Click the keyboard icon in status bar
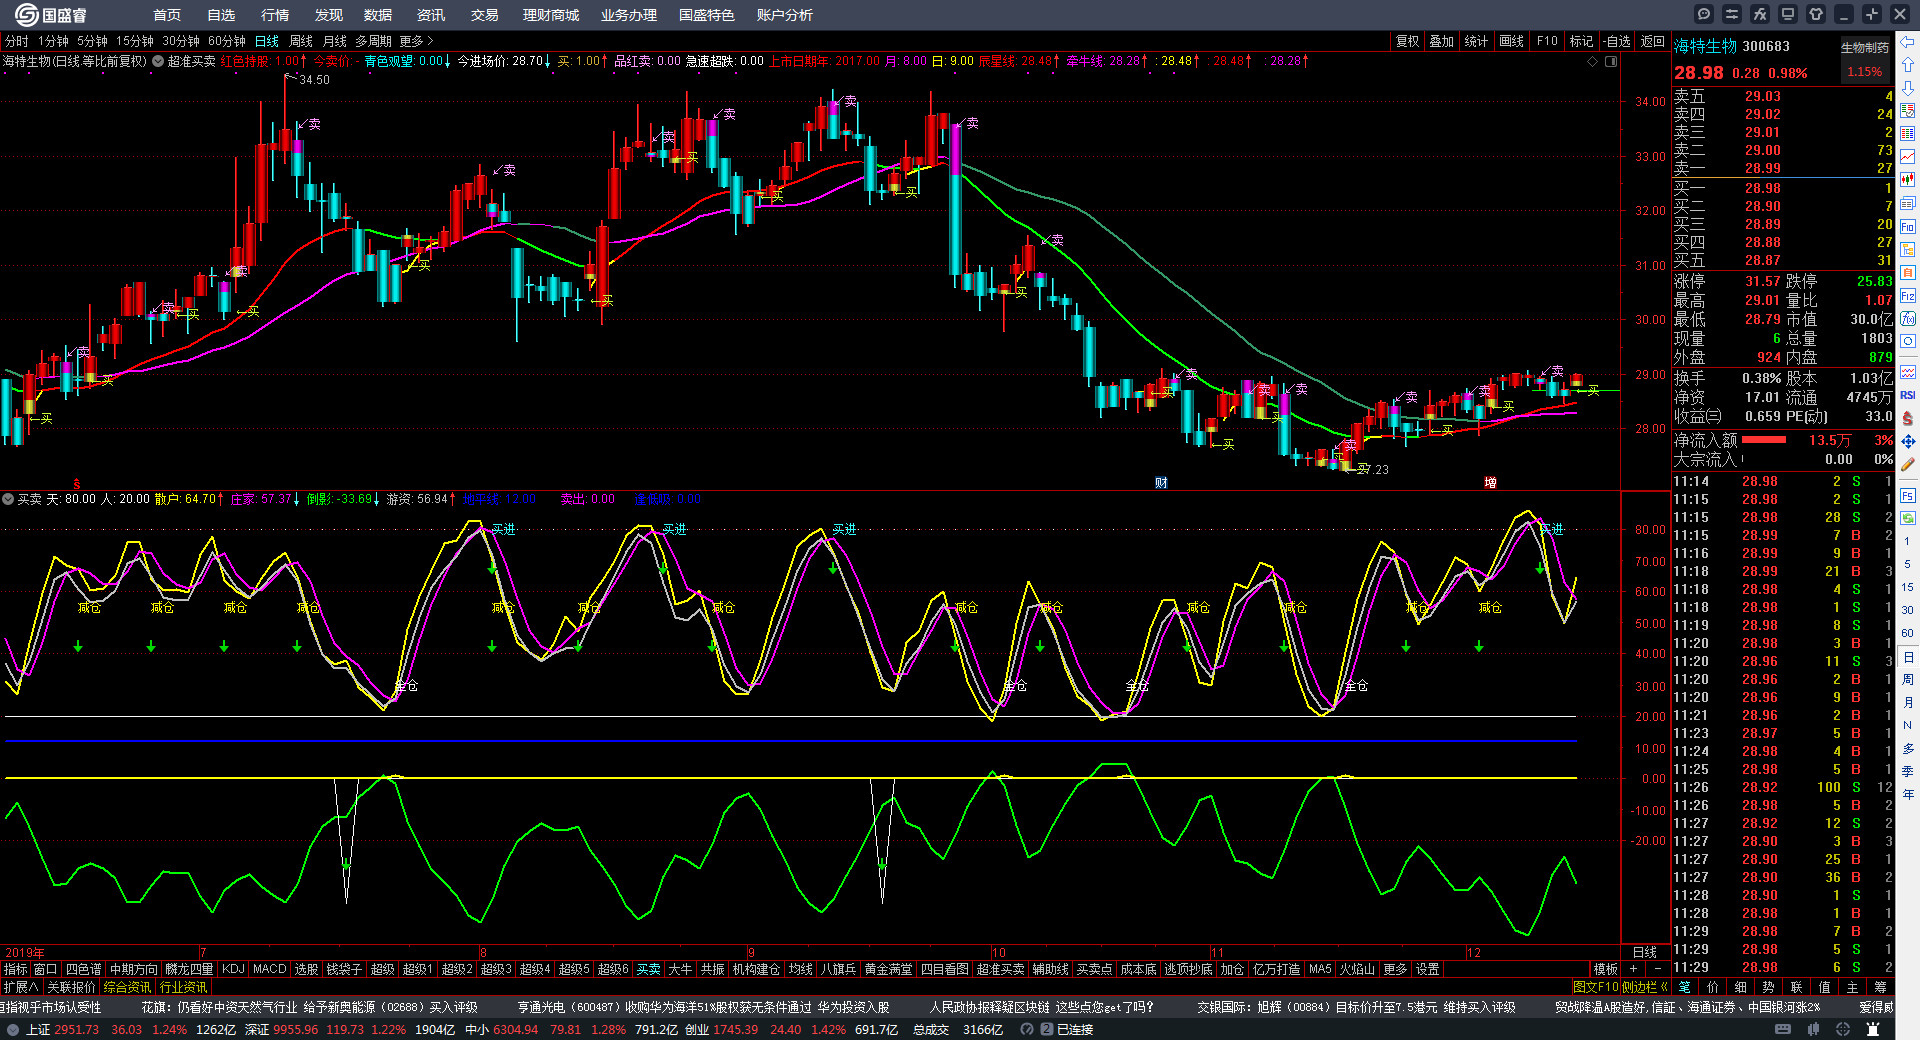Image resolution: width=1920 pixels, height=1040 pixels. [1783, 1029]
